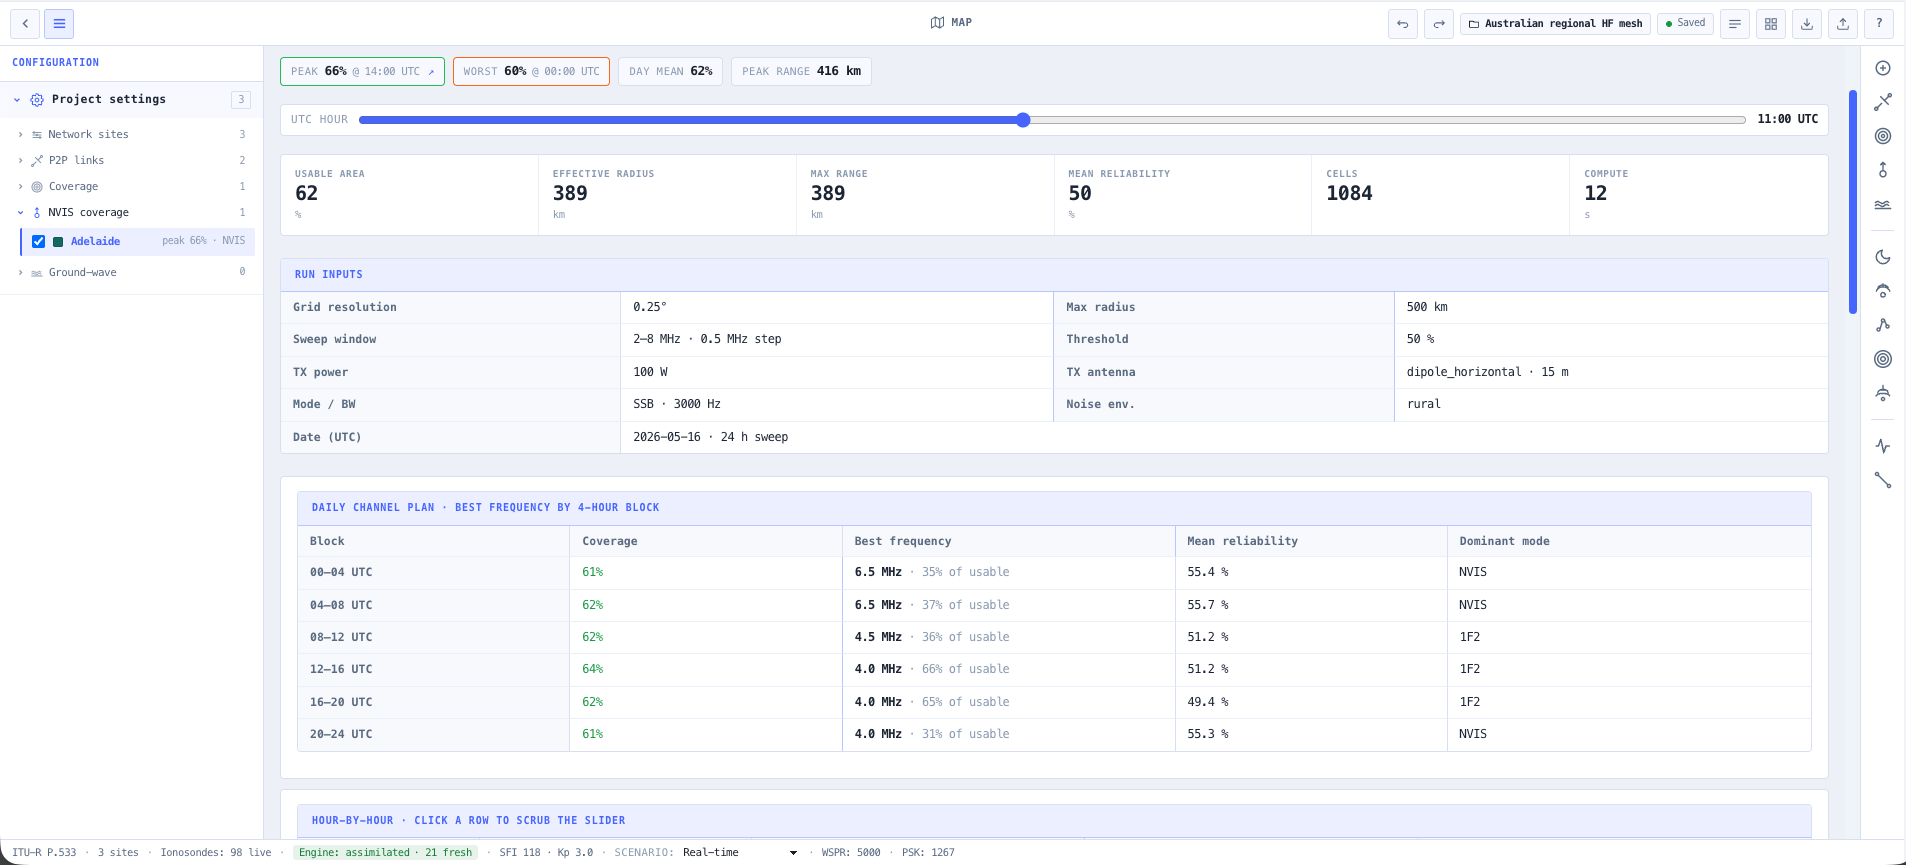Open the grid layout view icon
This screenshot has height=865, width=1906.
(x=1771, y=24)
